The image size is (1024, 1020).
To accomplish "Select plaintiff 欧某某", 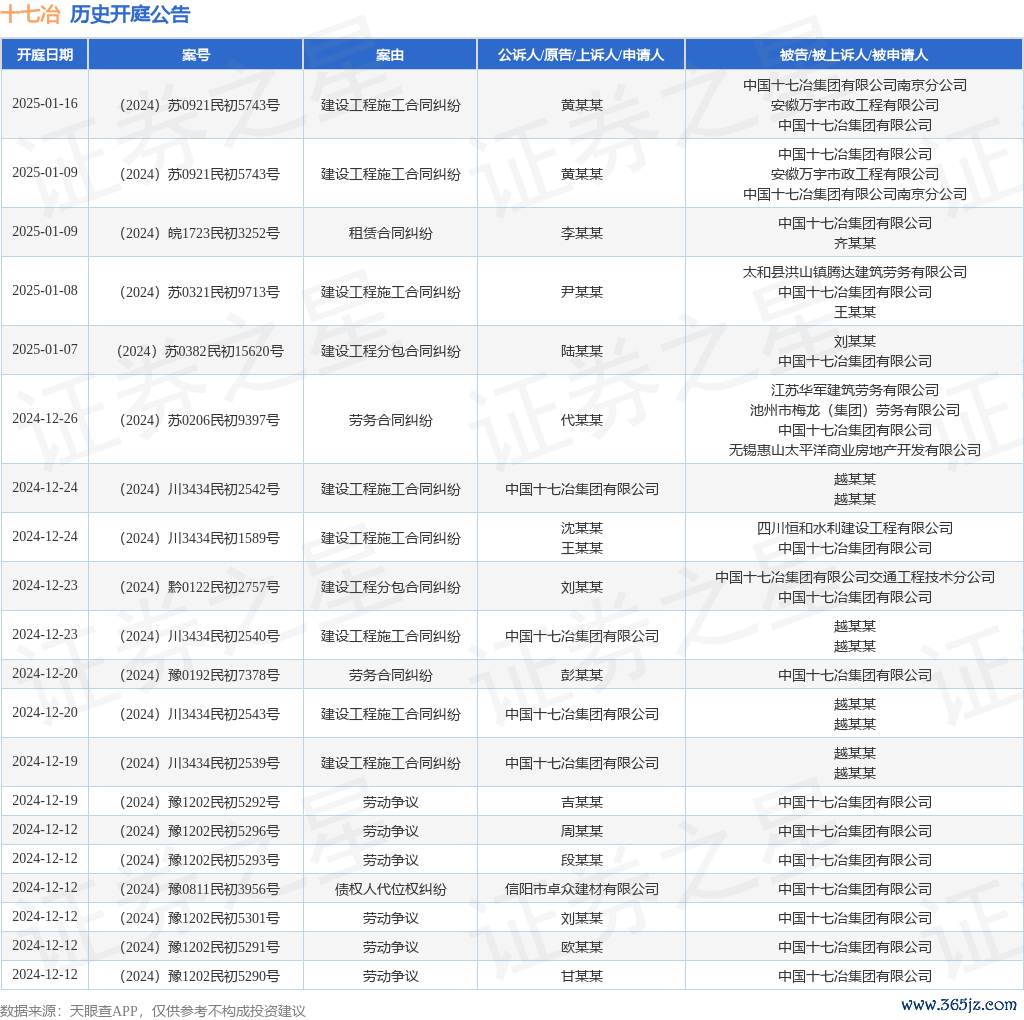I will coord(581,947).
